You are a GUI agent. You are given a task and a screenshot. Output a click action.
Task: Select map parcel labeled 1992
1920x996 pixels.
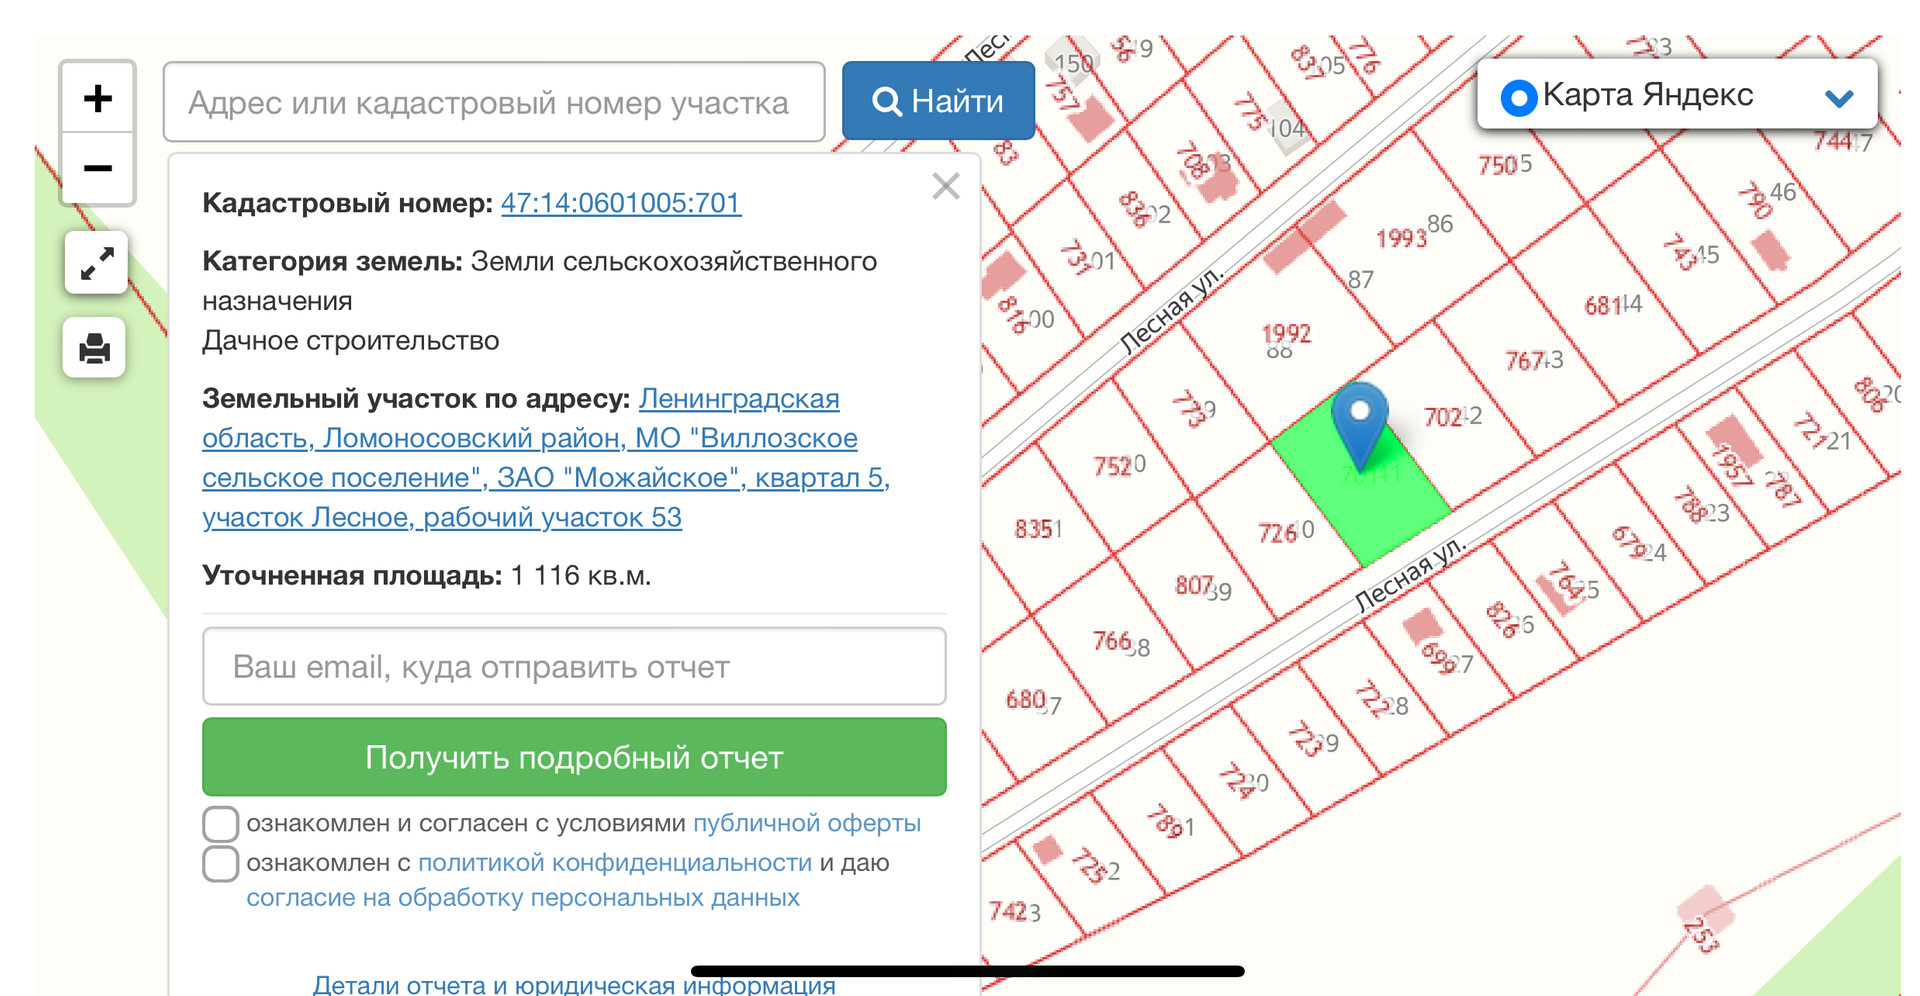[1286, 333]
